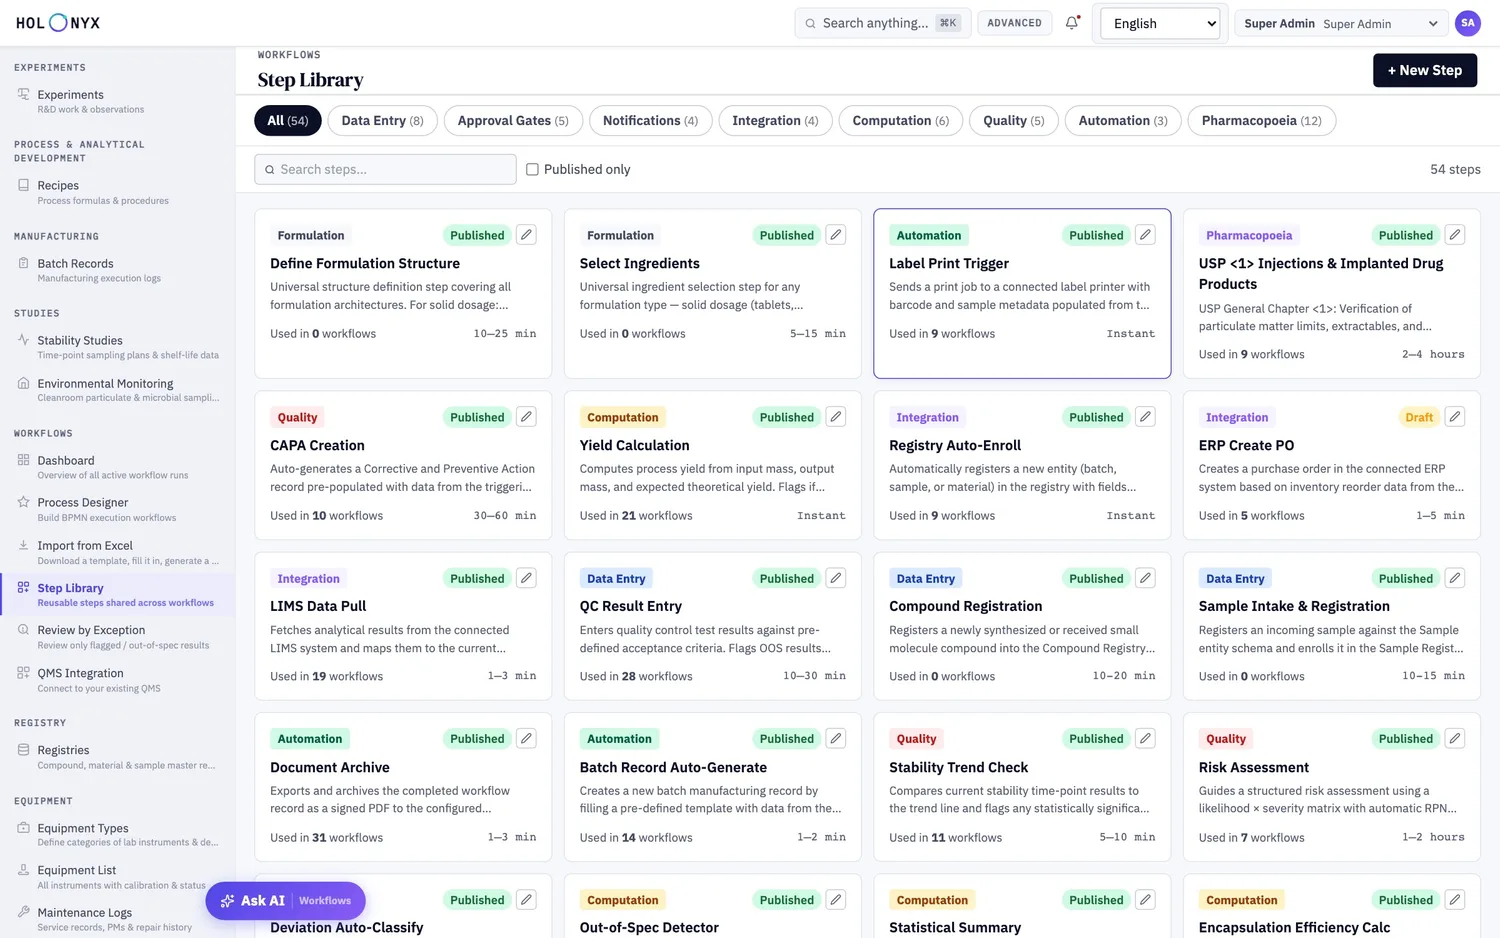Screen dimensions: 1500x938
Task: Edit the ERP Create PO step
Action: click(1455, 417)
